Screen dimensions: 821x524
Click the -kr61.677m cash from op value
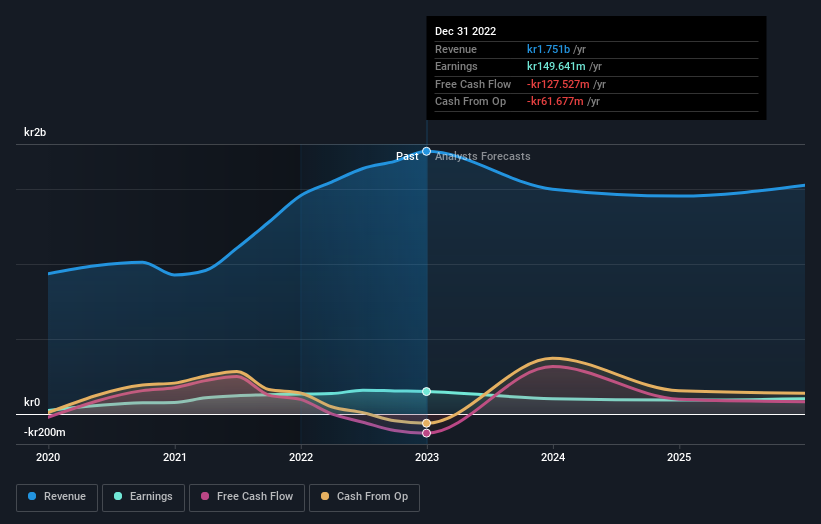[x=555, y=102]
